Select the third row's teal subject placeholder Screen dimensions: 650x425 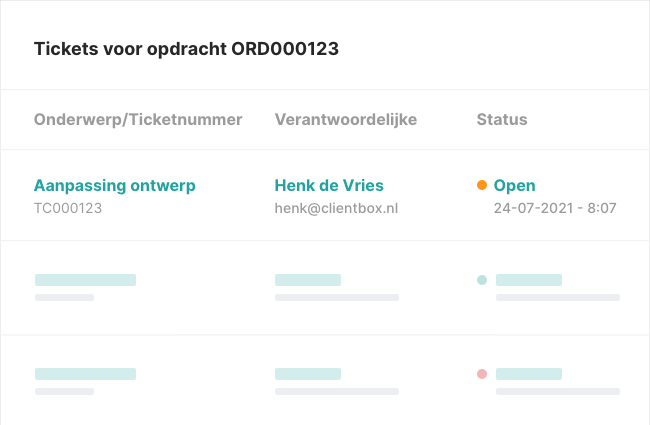pos(85,374)
